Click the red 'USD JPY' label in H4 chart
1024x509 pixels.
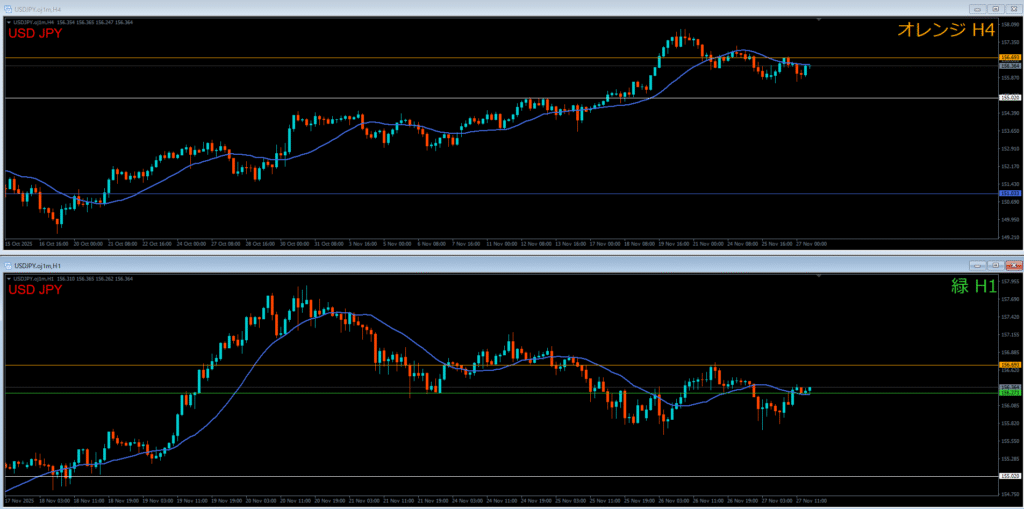click(35, 33)
